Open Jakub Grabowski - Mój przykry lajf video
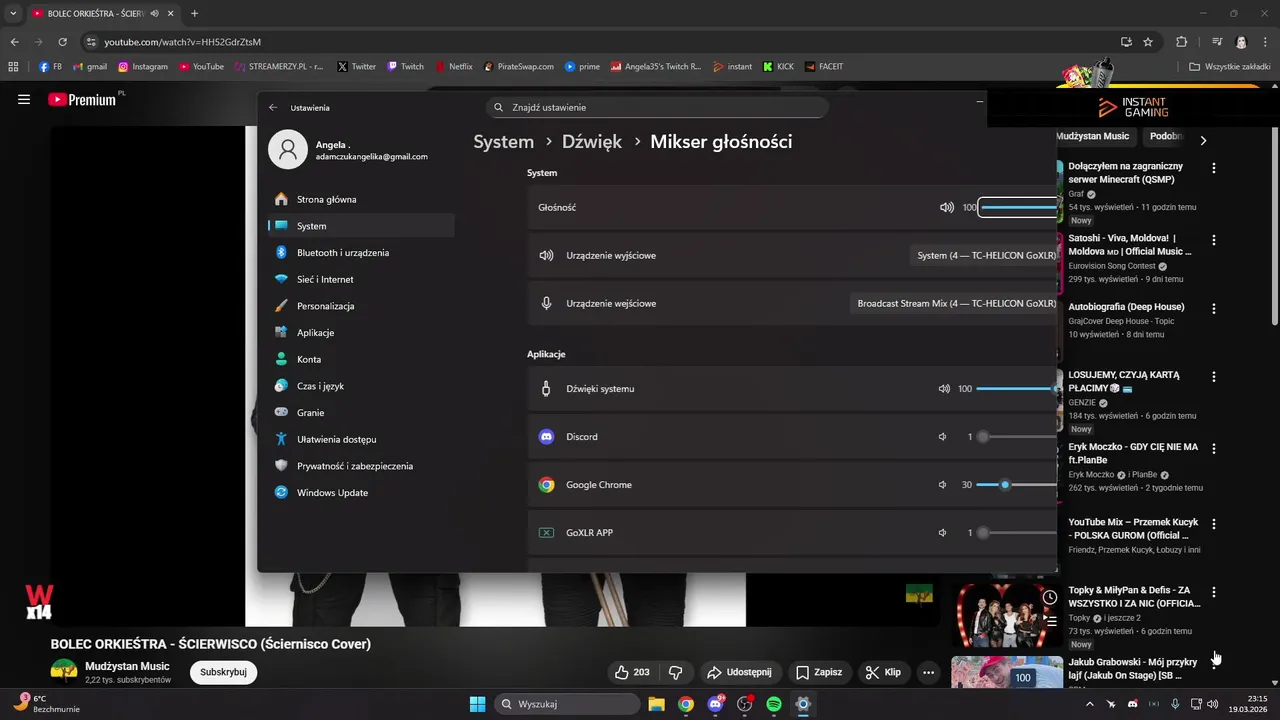1280x720 pixels. click(1133, 668)
